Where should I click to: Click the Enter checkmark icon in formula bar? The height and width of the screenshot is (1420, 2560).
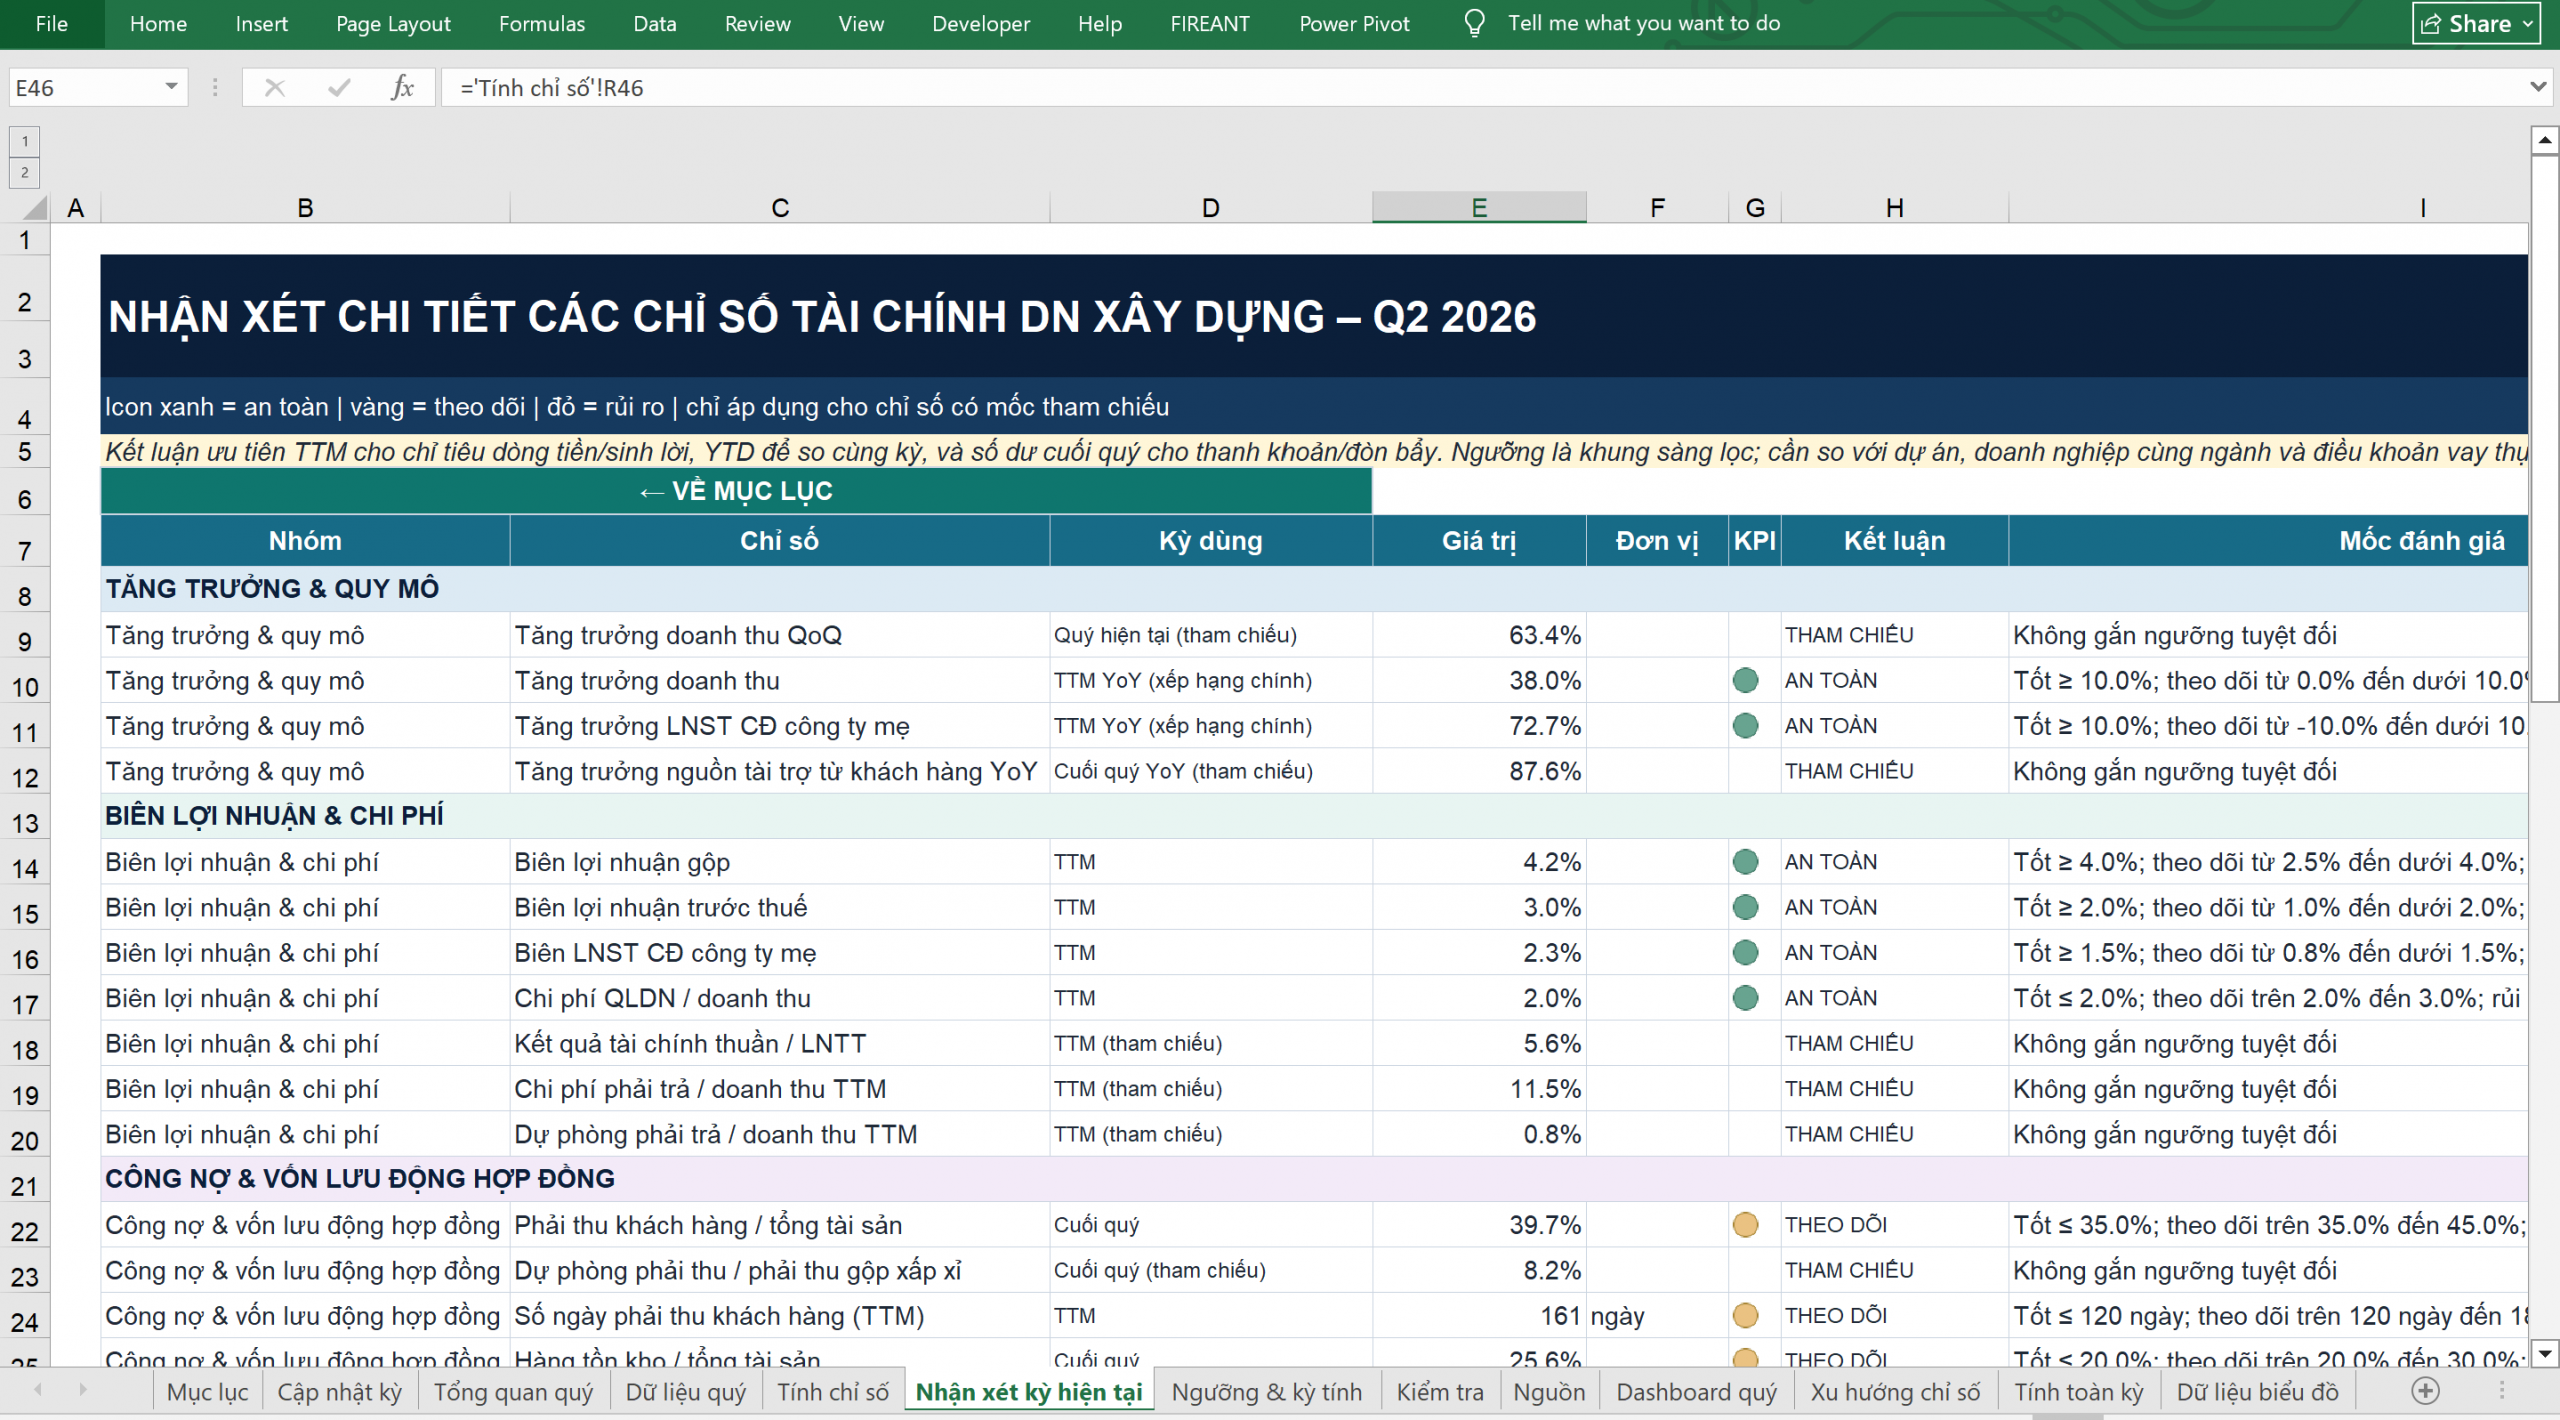pos(339,88)
